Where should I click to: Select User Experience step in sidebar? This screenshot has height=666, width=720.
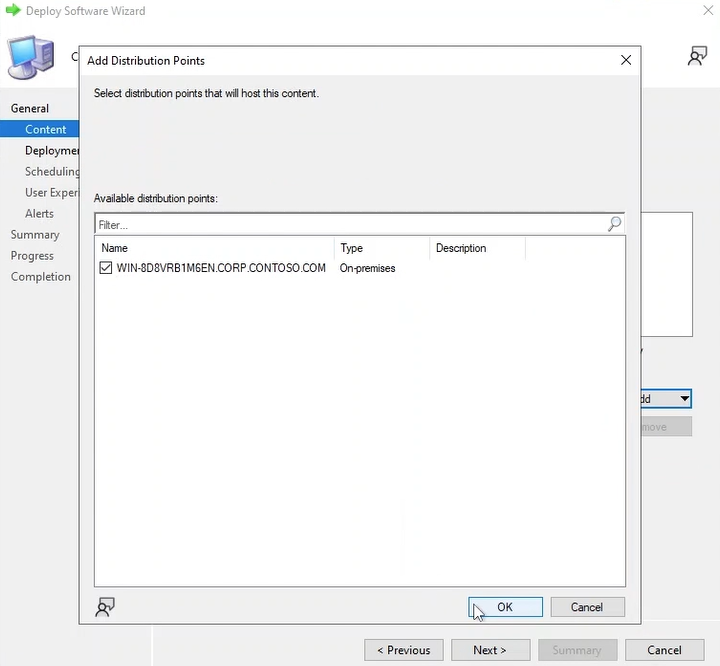(x=51, y=192)
